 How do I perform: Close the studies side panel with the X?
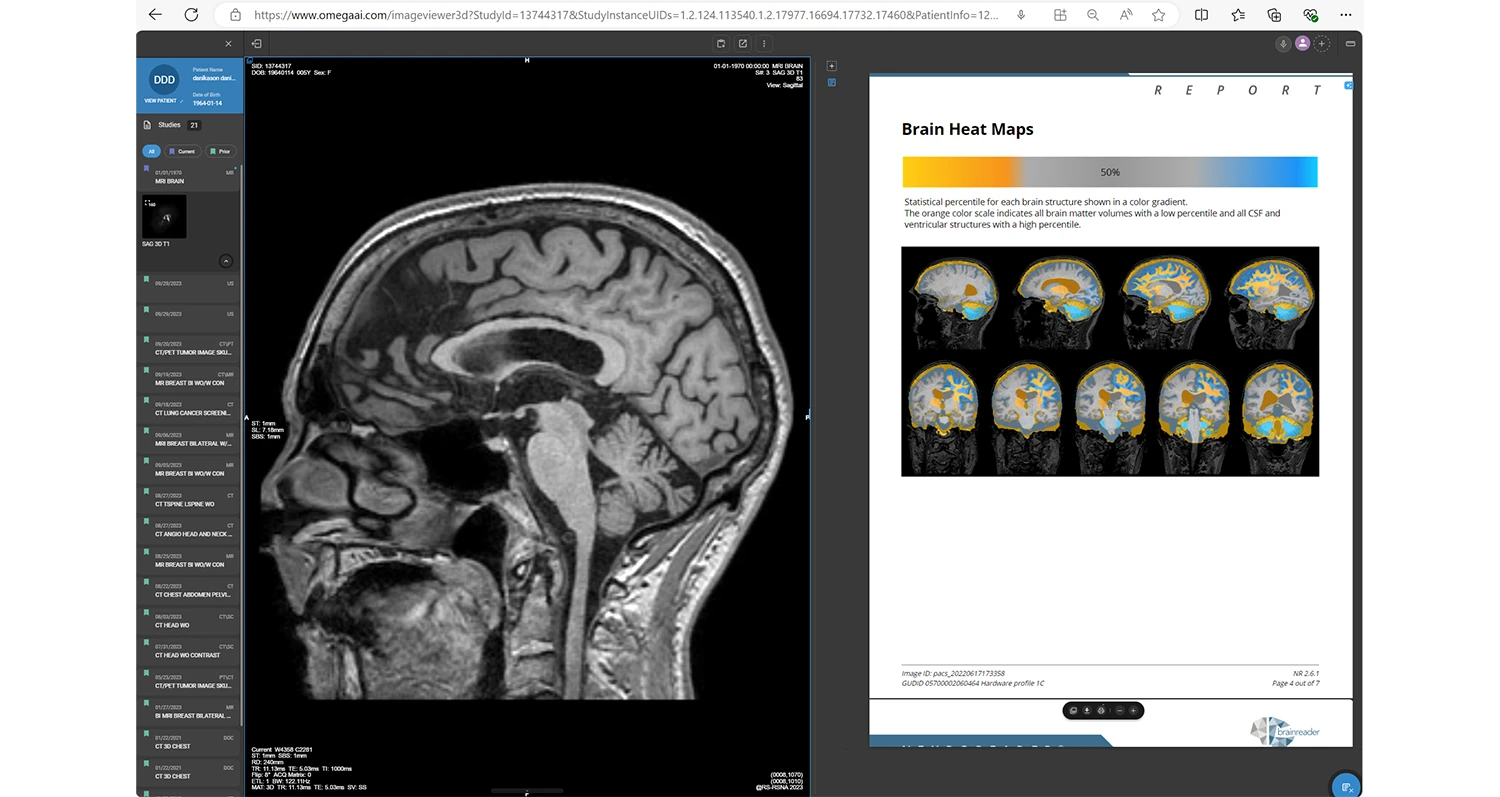[x=228, y=44]
